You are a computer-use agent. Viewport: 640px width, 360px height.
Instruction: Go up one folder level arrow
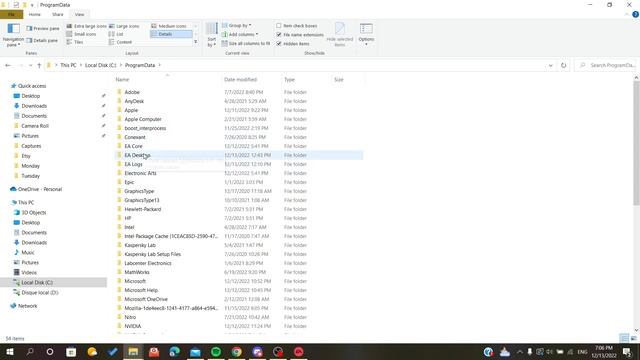click(x=39, y=65)
